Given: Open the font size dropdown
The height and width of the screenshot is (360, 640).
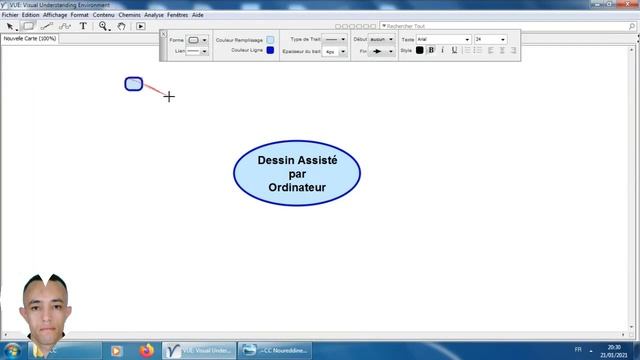Looking at the screenshot, I should pyautogui.click(x=490, y=40).
